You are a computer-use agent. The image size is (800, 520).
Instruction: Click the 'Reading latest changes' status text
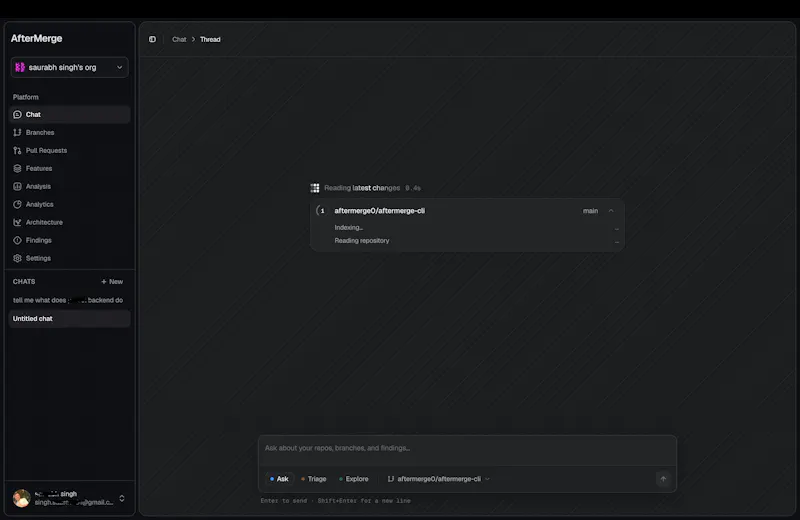[x=362, y=188]
